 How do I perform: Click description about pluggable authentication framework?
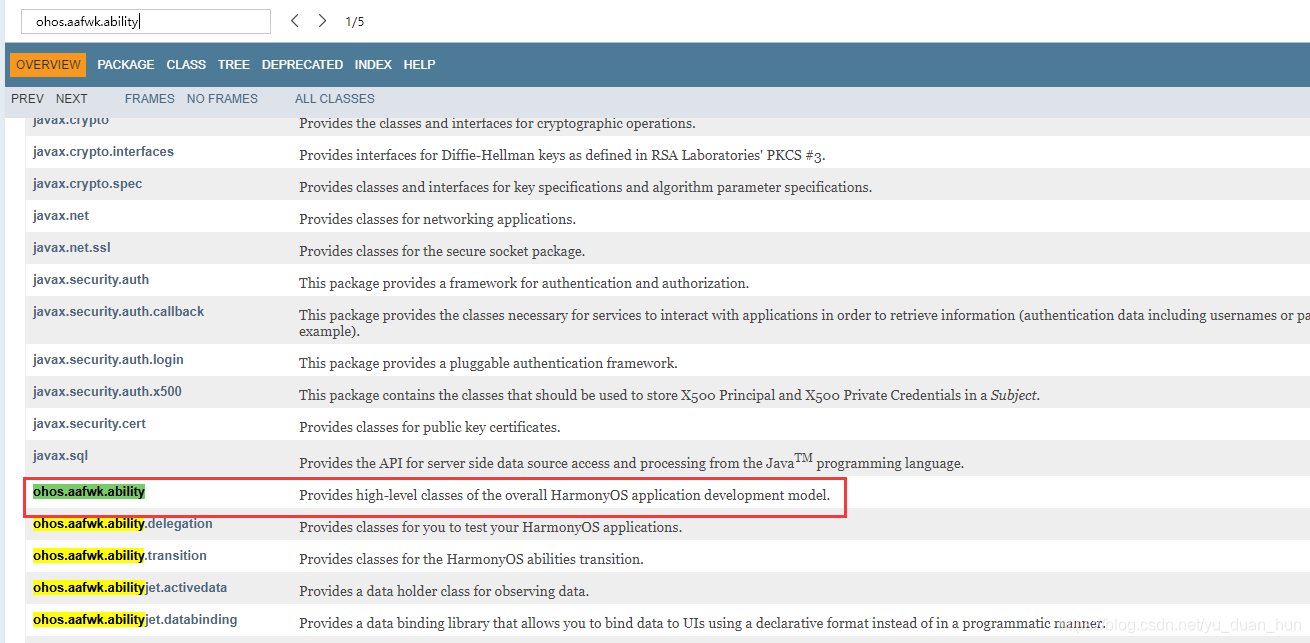point(488,364)
